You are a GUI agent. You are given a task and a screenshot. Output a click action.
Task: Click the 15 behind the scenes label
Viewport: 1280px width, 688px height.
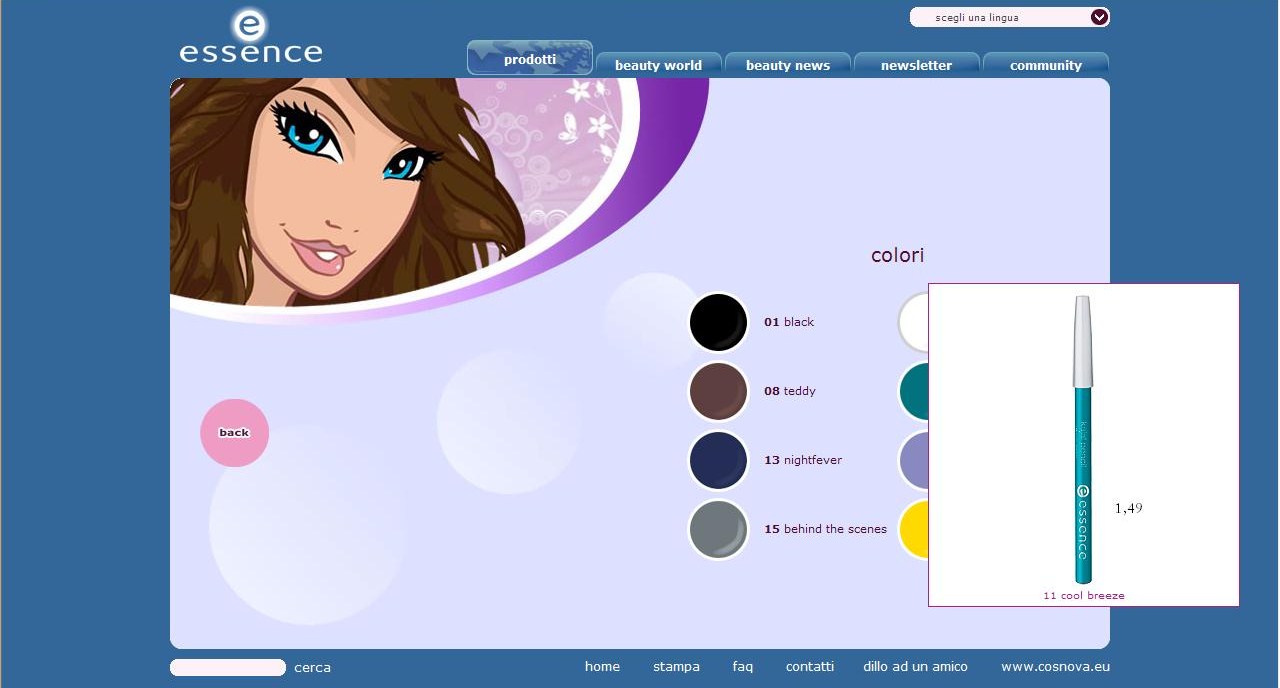825,529
